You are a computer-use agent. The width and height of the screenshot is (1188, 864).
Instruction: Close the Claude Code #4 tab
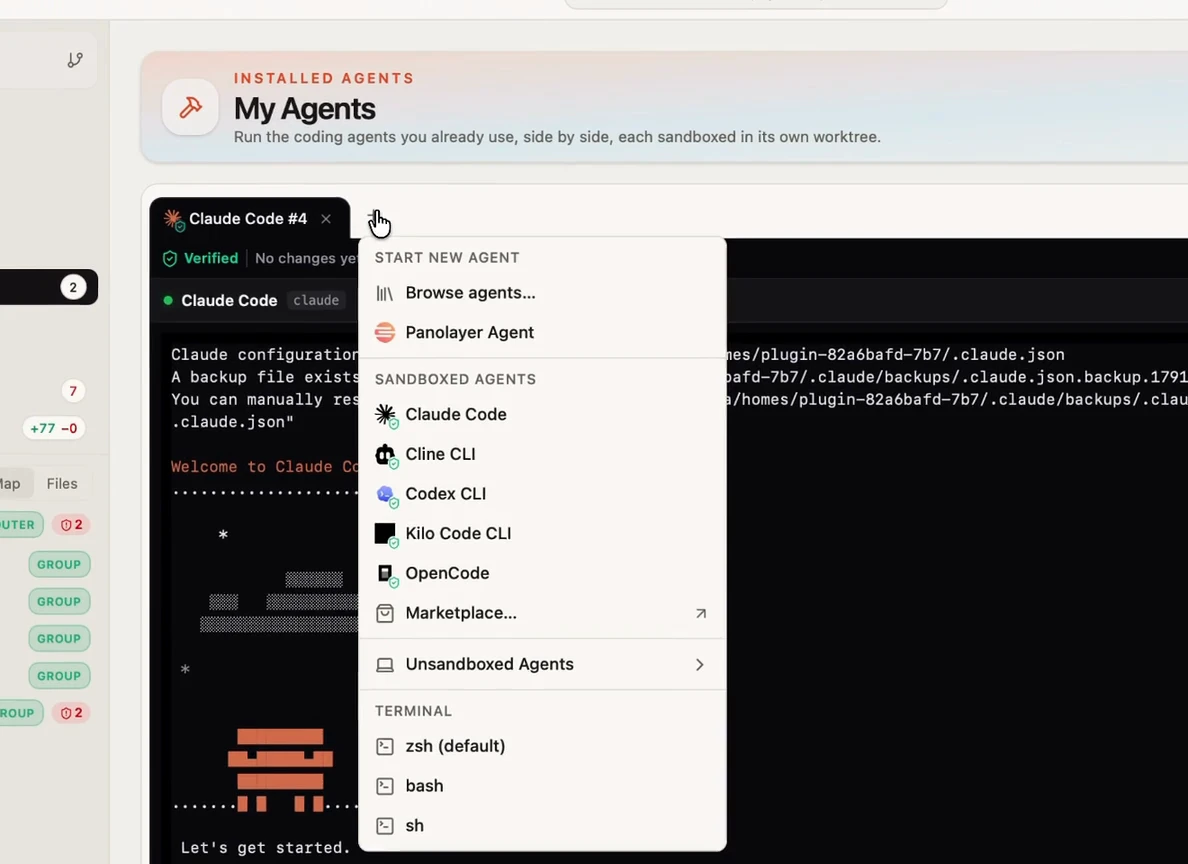[326, 219]
